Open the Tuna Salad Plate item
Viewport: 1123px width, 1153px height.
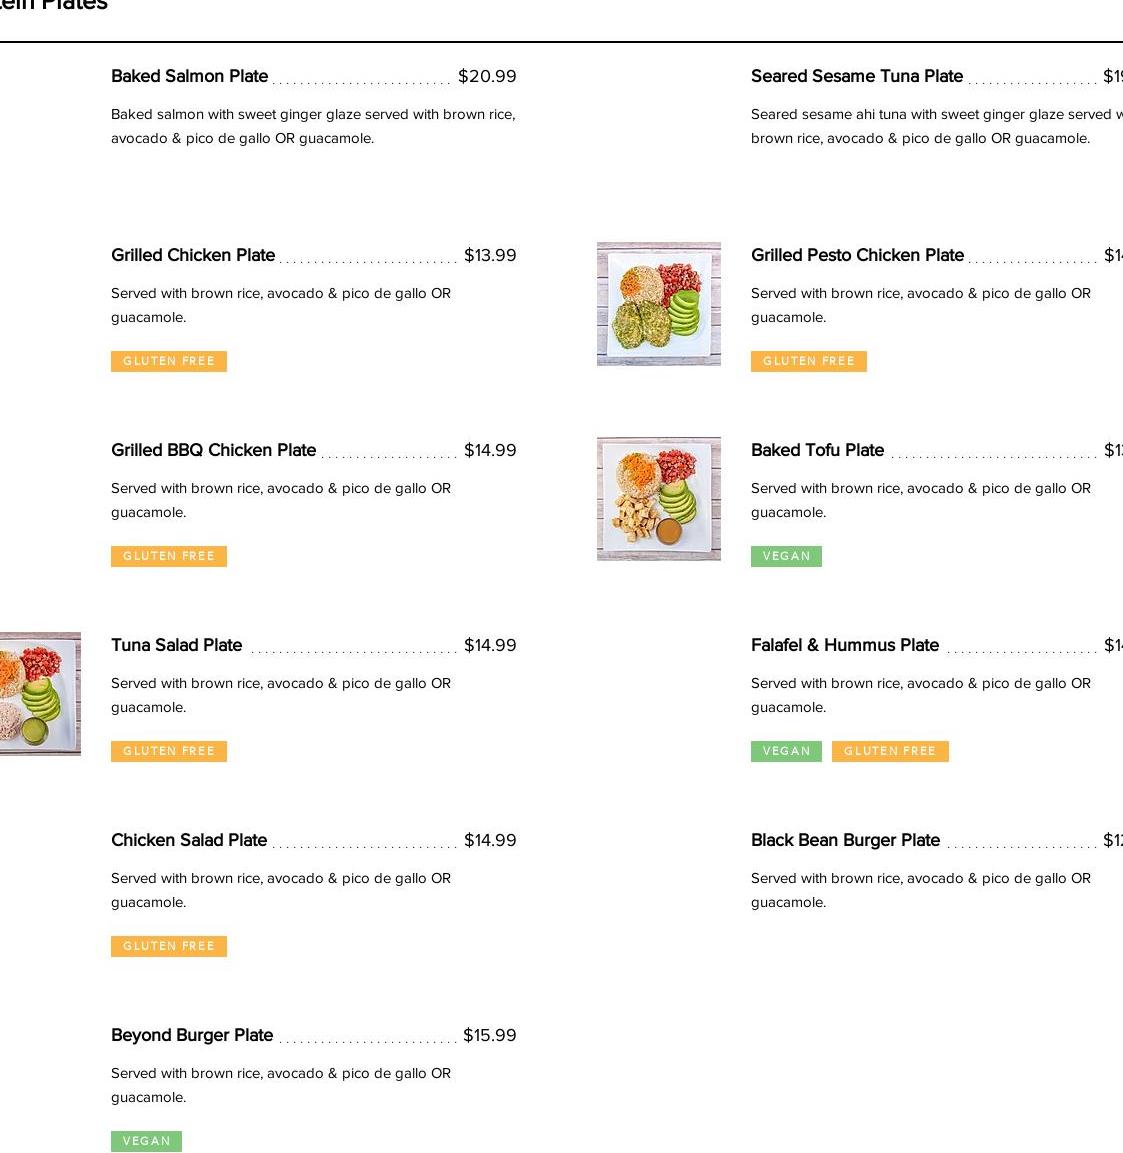tap(177, 645)
